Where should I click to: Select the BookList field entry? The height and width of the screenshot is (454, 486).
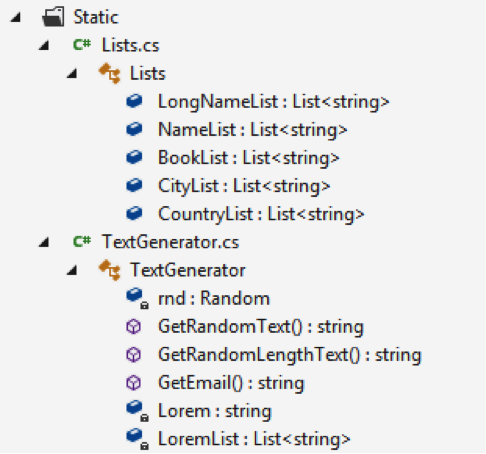click(x=249, y=158)
